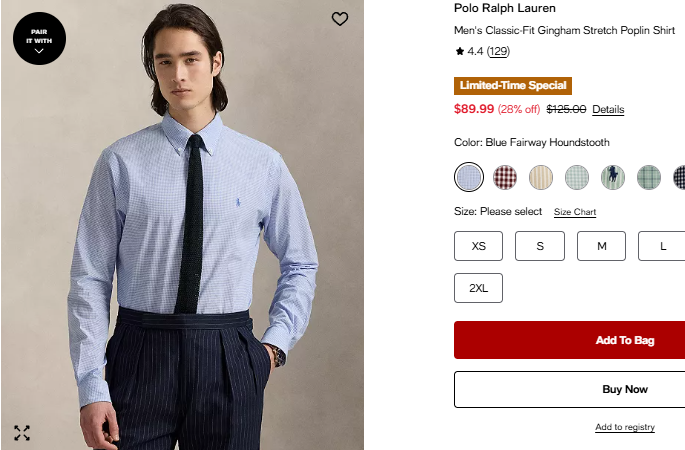Pick size L
Screen dimensions: 685x450
tap(663, 246)
